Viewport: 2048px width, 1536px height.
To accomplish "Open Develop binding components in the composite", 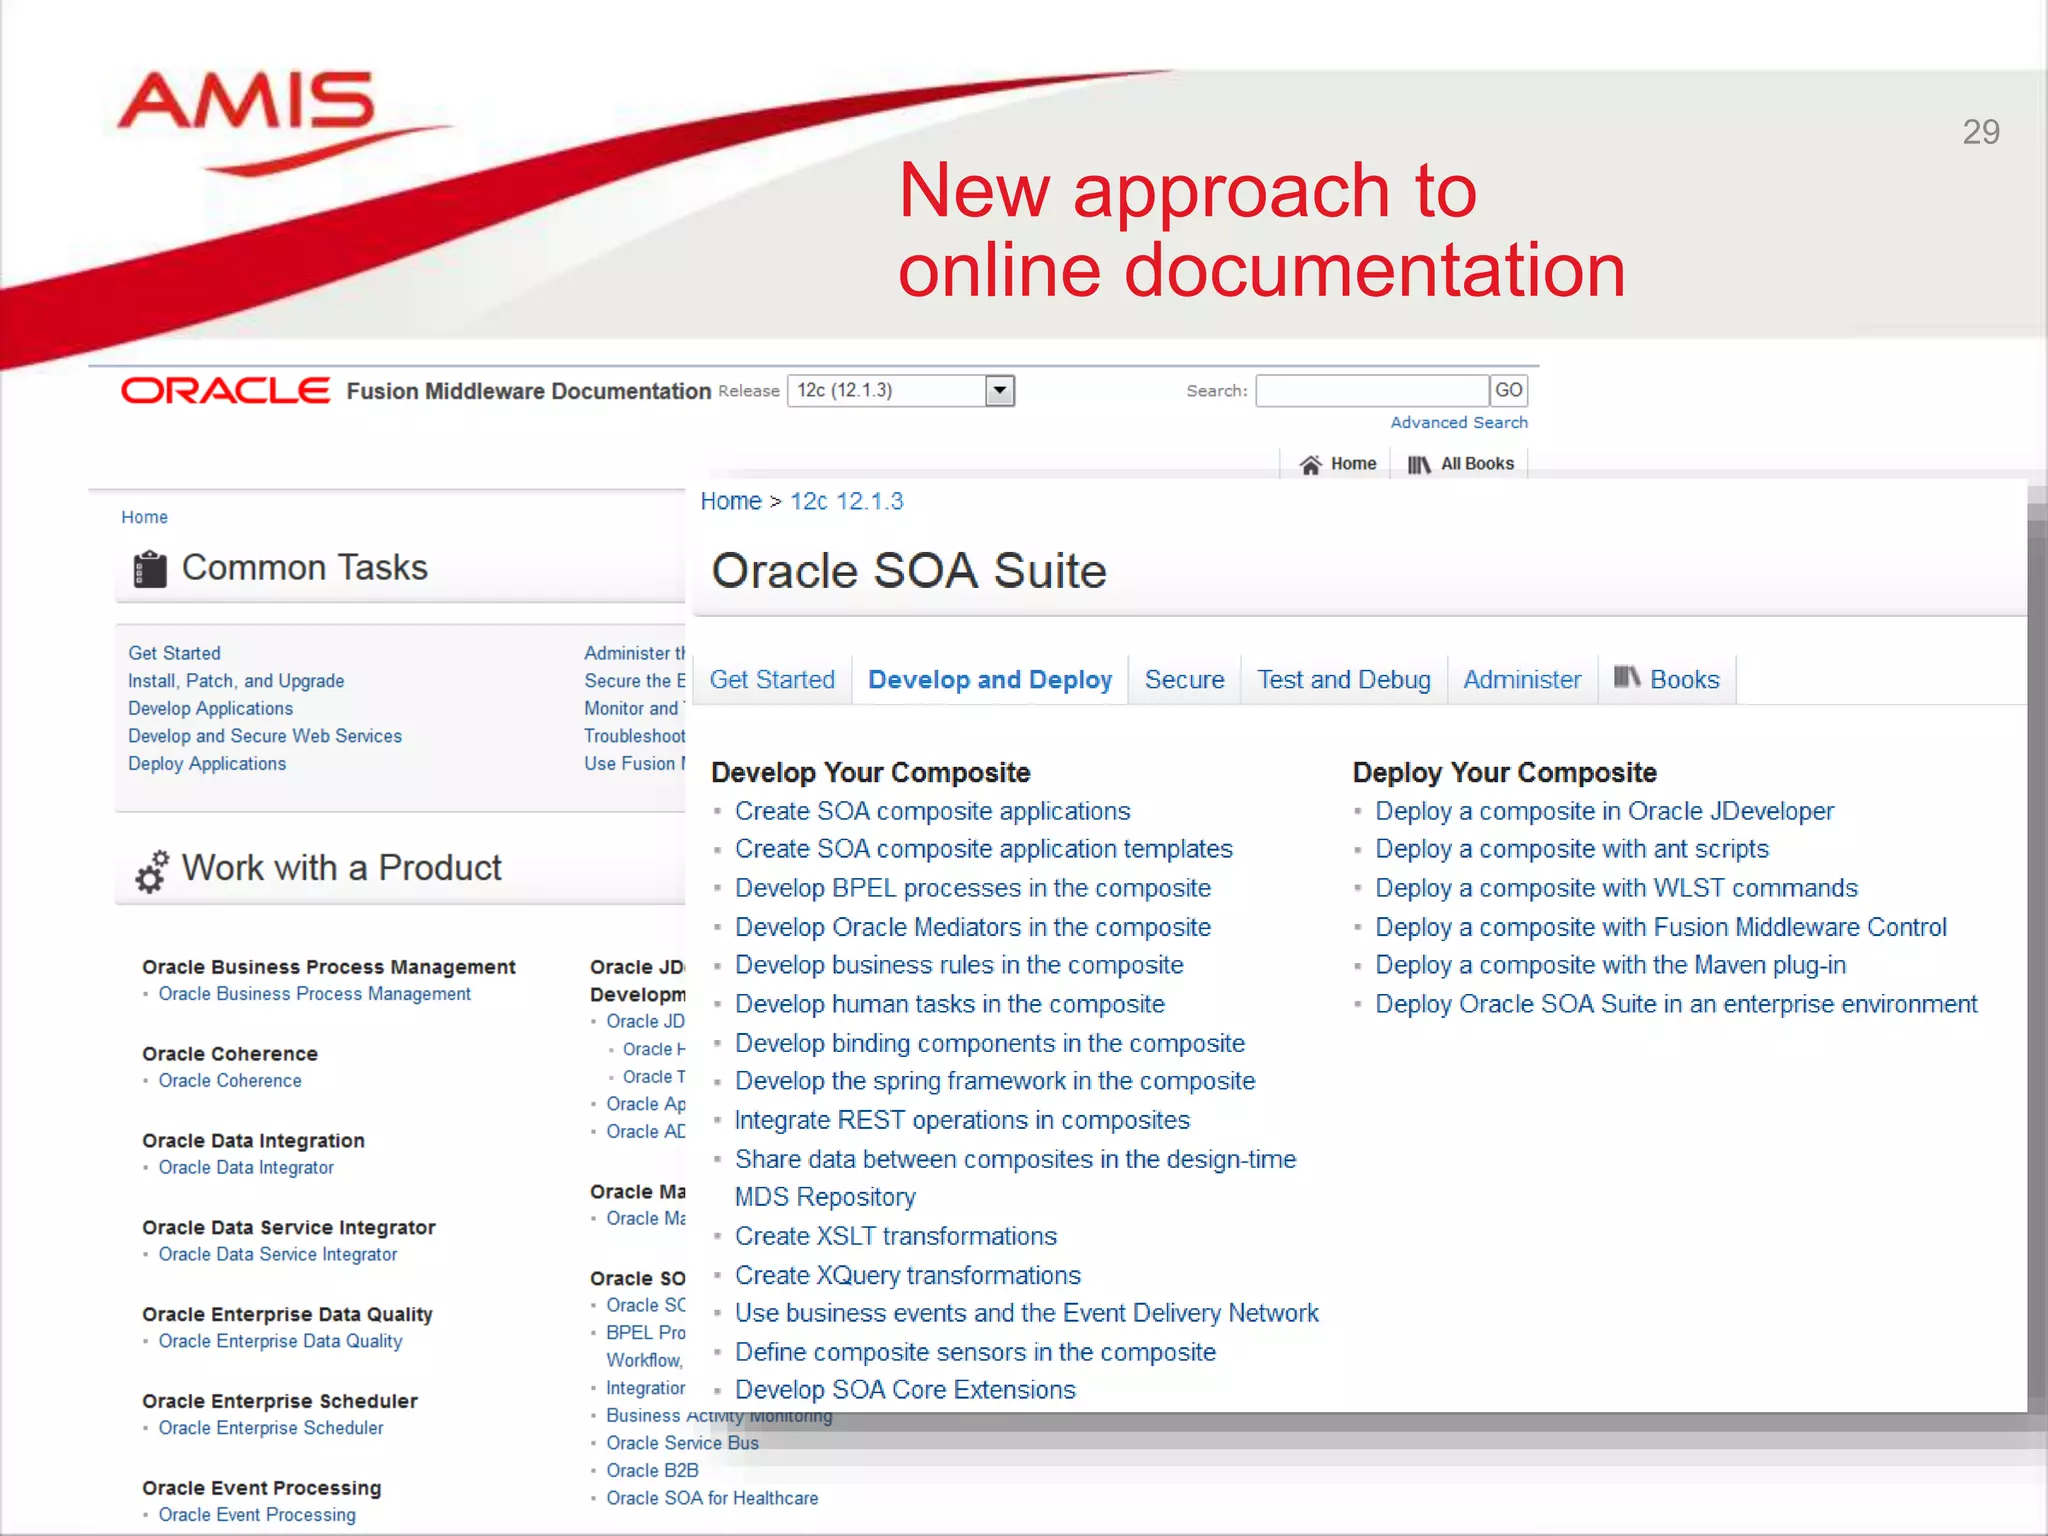I will click(990, 1043).
